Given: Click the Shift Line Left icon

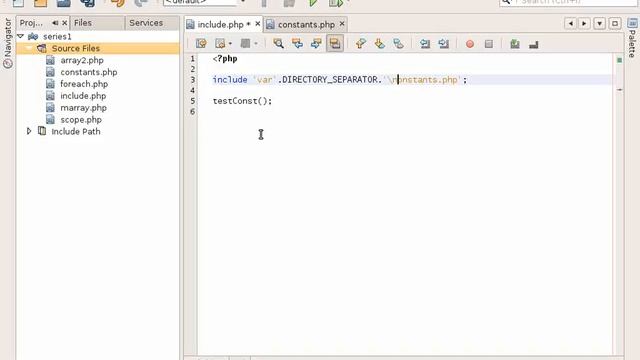Looking at the screenshot, I should [425, 44].
